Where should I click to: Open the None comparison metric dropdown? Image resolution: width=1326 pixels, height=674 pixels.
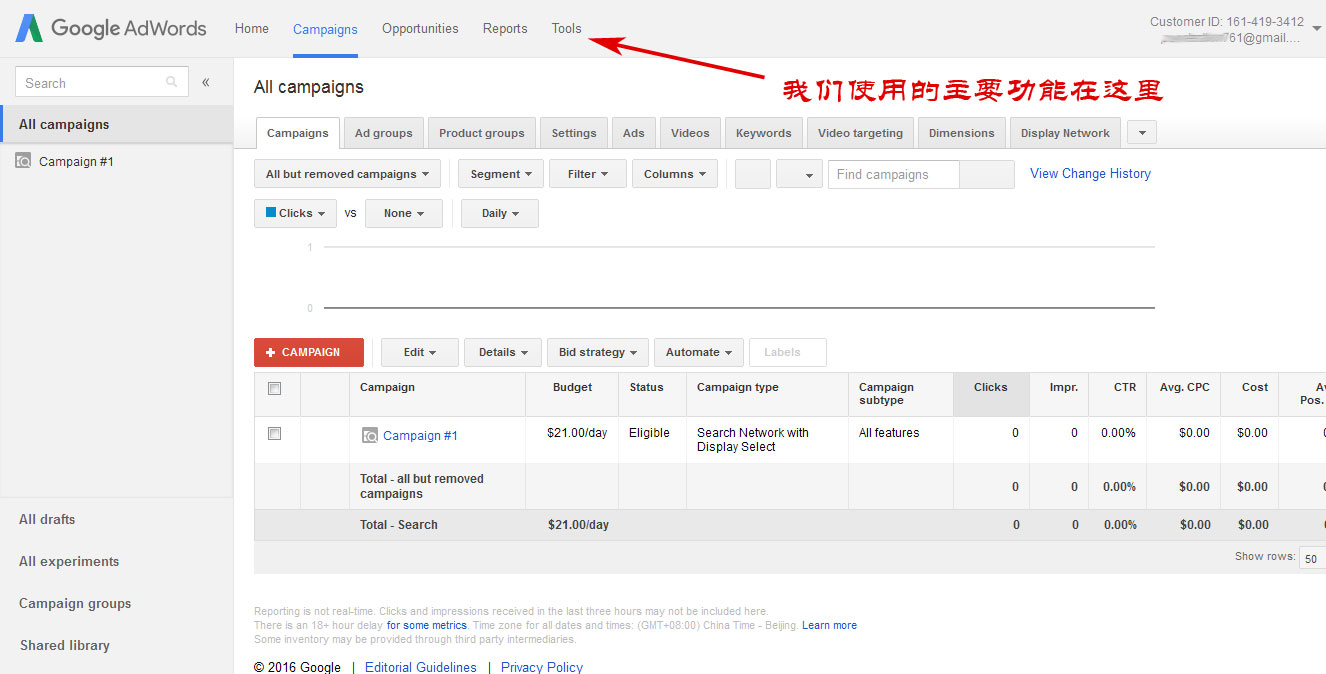404,213
